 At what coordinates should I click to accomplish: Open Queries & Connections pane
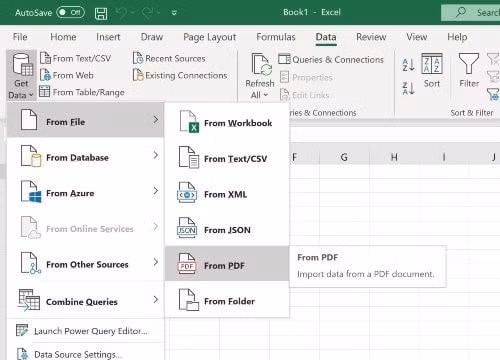(x=331, y=59)
